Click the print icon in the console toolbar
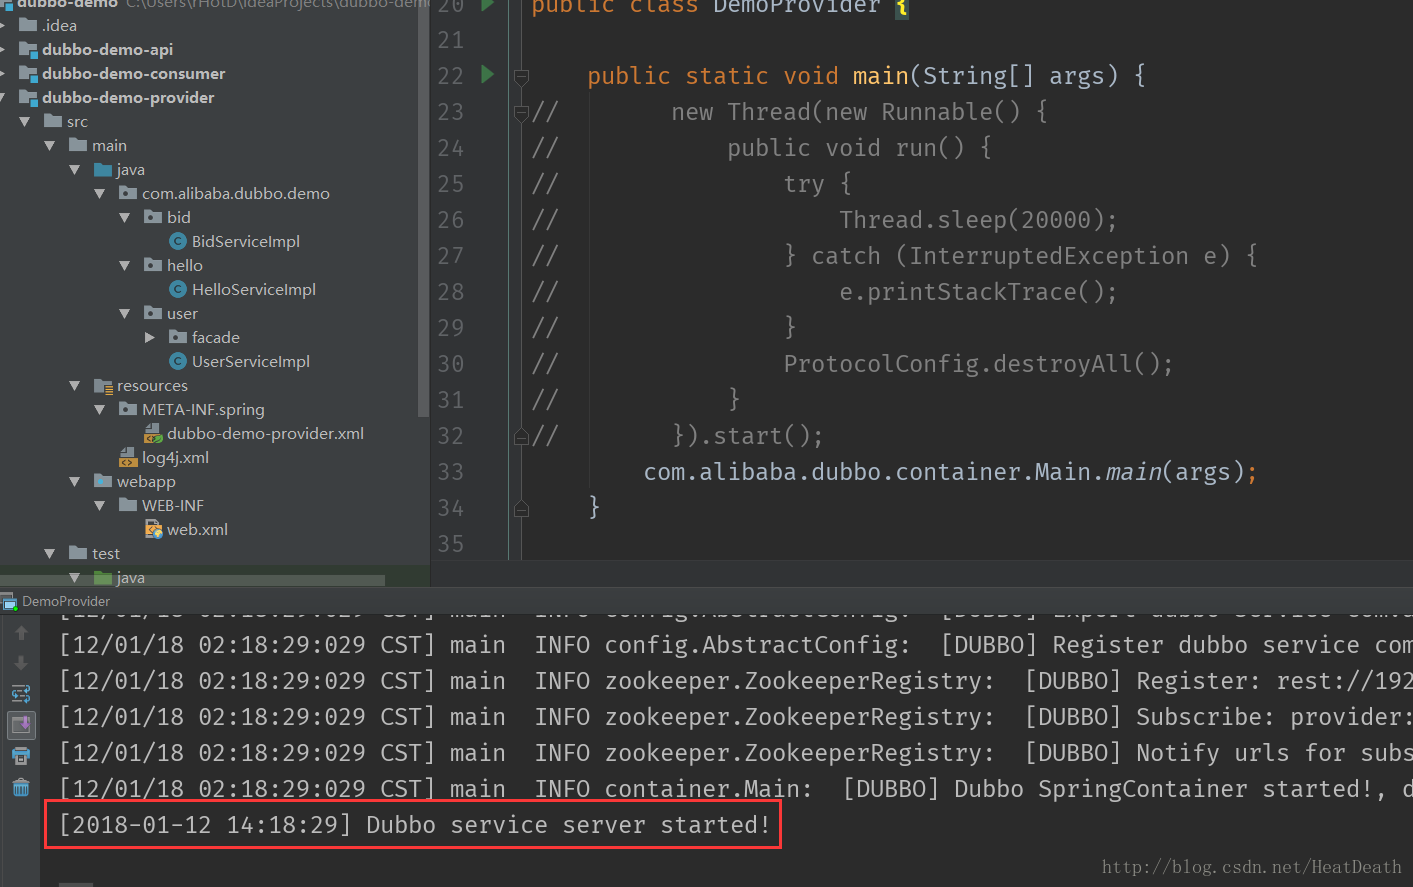The width and height of the screenshot is (1413, 887). coord(21,756)
